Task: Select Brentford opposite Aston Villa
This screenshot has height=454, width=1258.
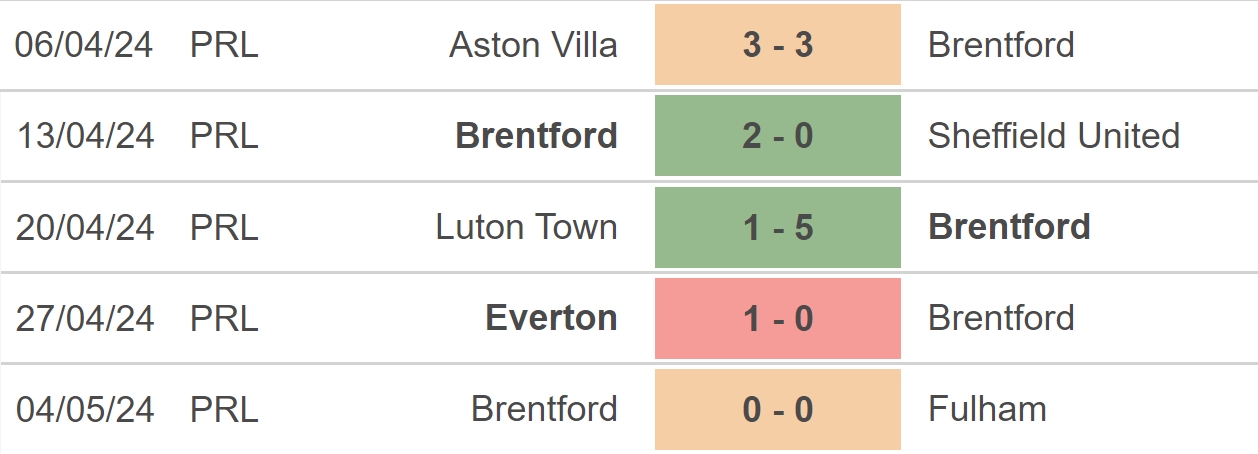Action: coord(1001,45)
